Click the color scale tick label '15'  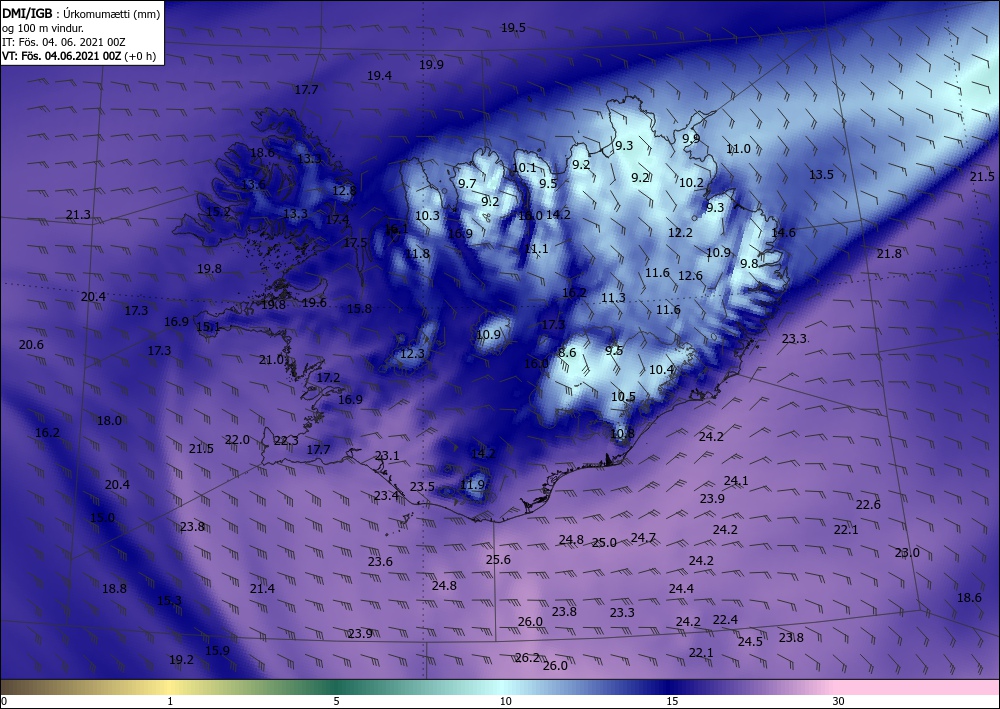(672, 701)
